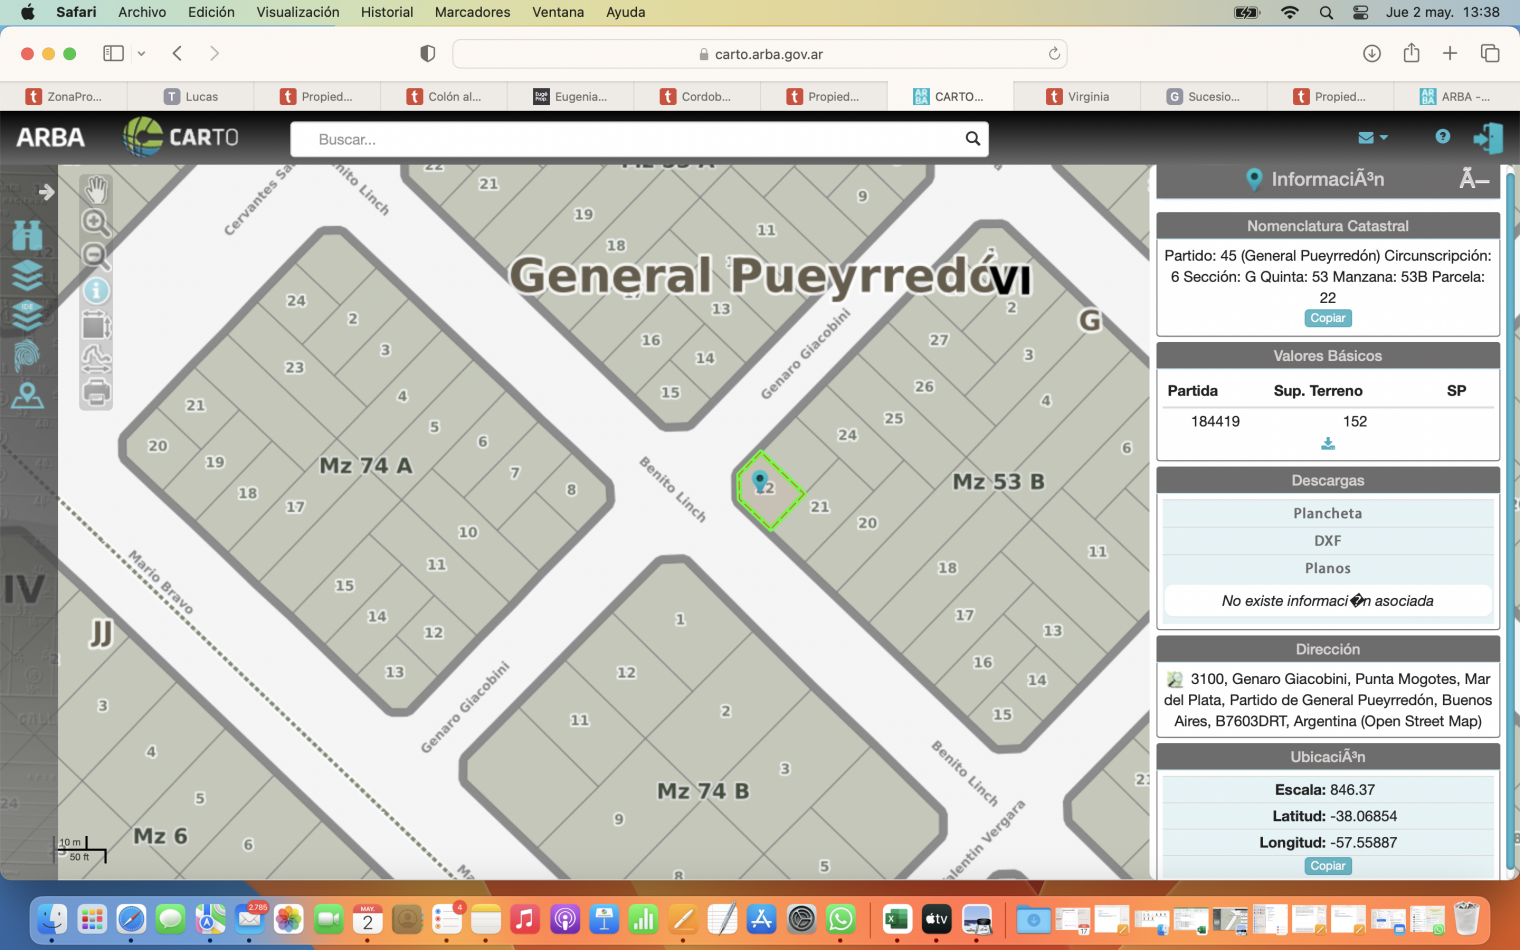
Task: Open the Planos download
Action: 1327,568
